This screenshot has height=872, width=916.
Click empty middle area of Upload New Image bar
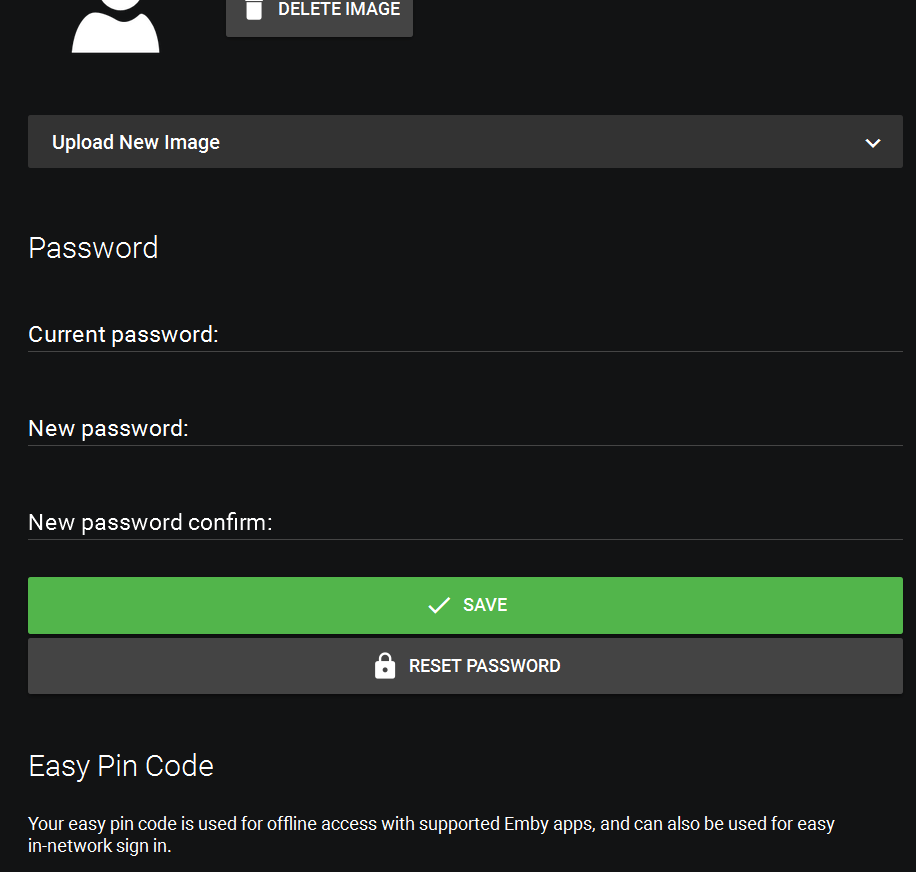coord(540,142)
